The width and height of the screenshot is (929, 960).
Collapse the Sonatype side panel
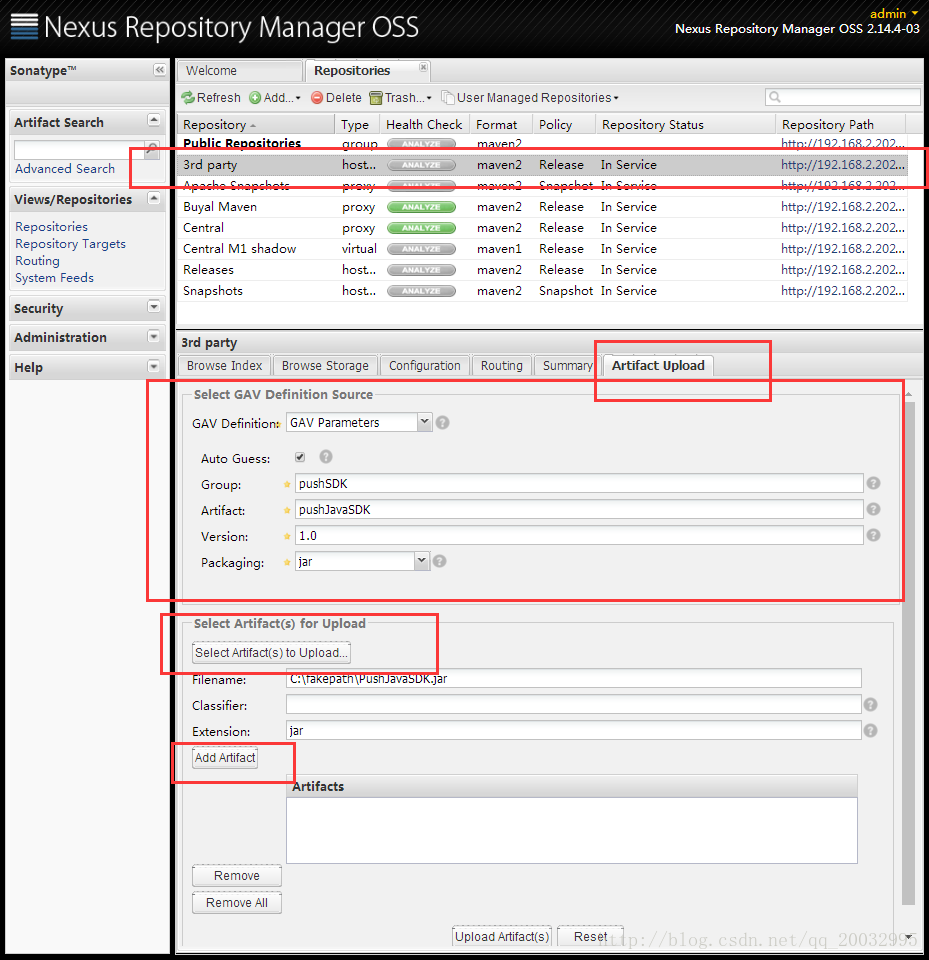pyautogui.click(x=159, y=70)
